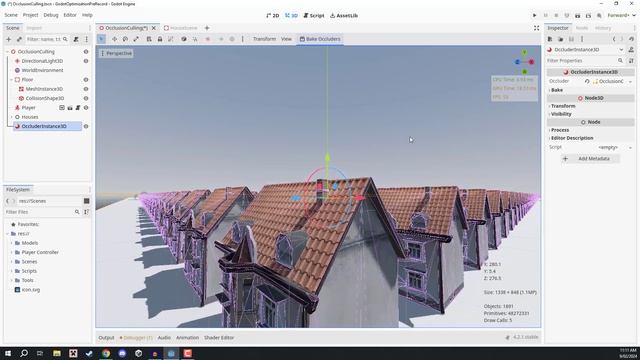Toggle visibility of CollisionShape3D node
This screenshot has width=640, height=360.
(86, 98)
